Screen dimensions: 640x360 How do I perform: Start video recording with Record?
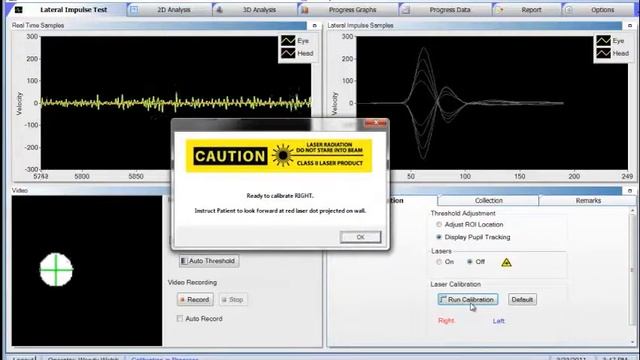click(x=195, y=300)
